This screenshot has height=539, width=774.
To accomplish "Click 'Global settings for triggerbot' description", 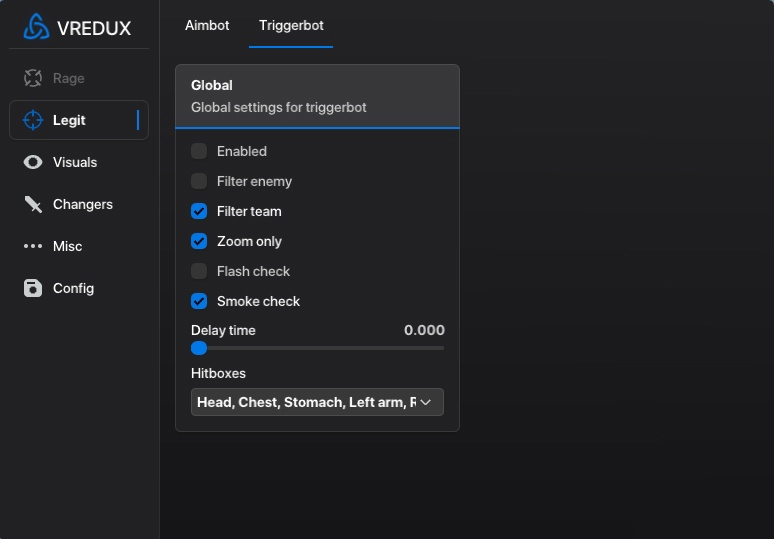I will (x=279, y=107).
